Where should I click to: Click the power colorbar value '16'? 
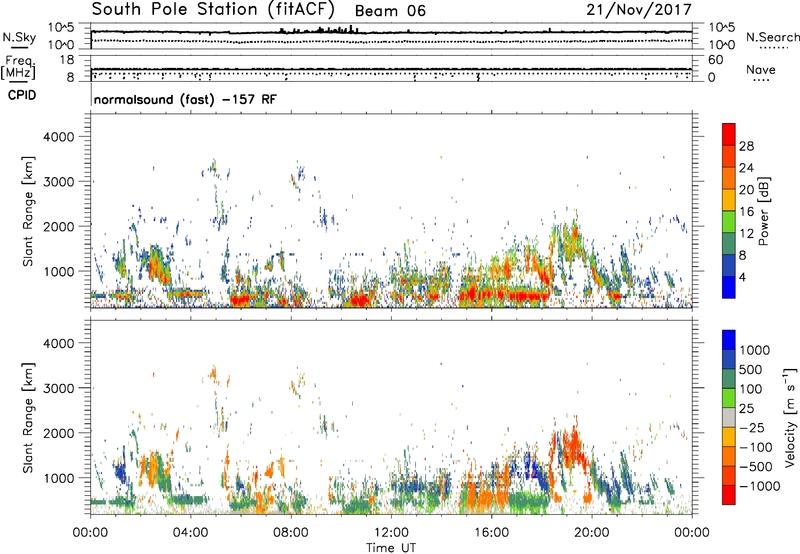746,212
